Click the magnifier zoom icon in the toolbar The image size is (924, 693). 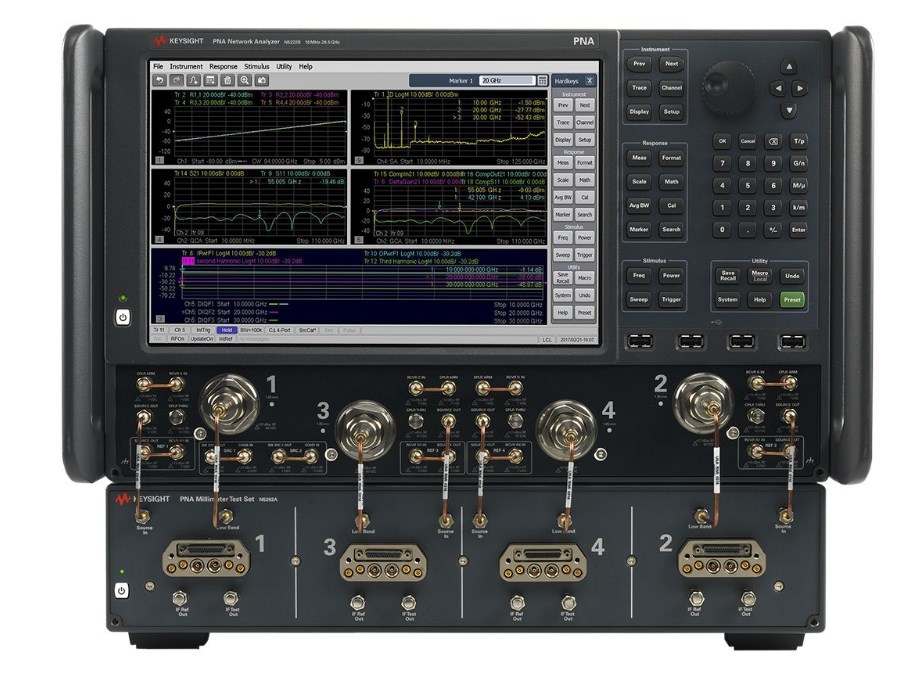(245, 80)
